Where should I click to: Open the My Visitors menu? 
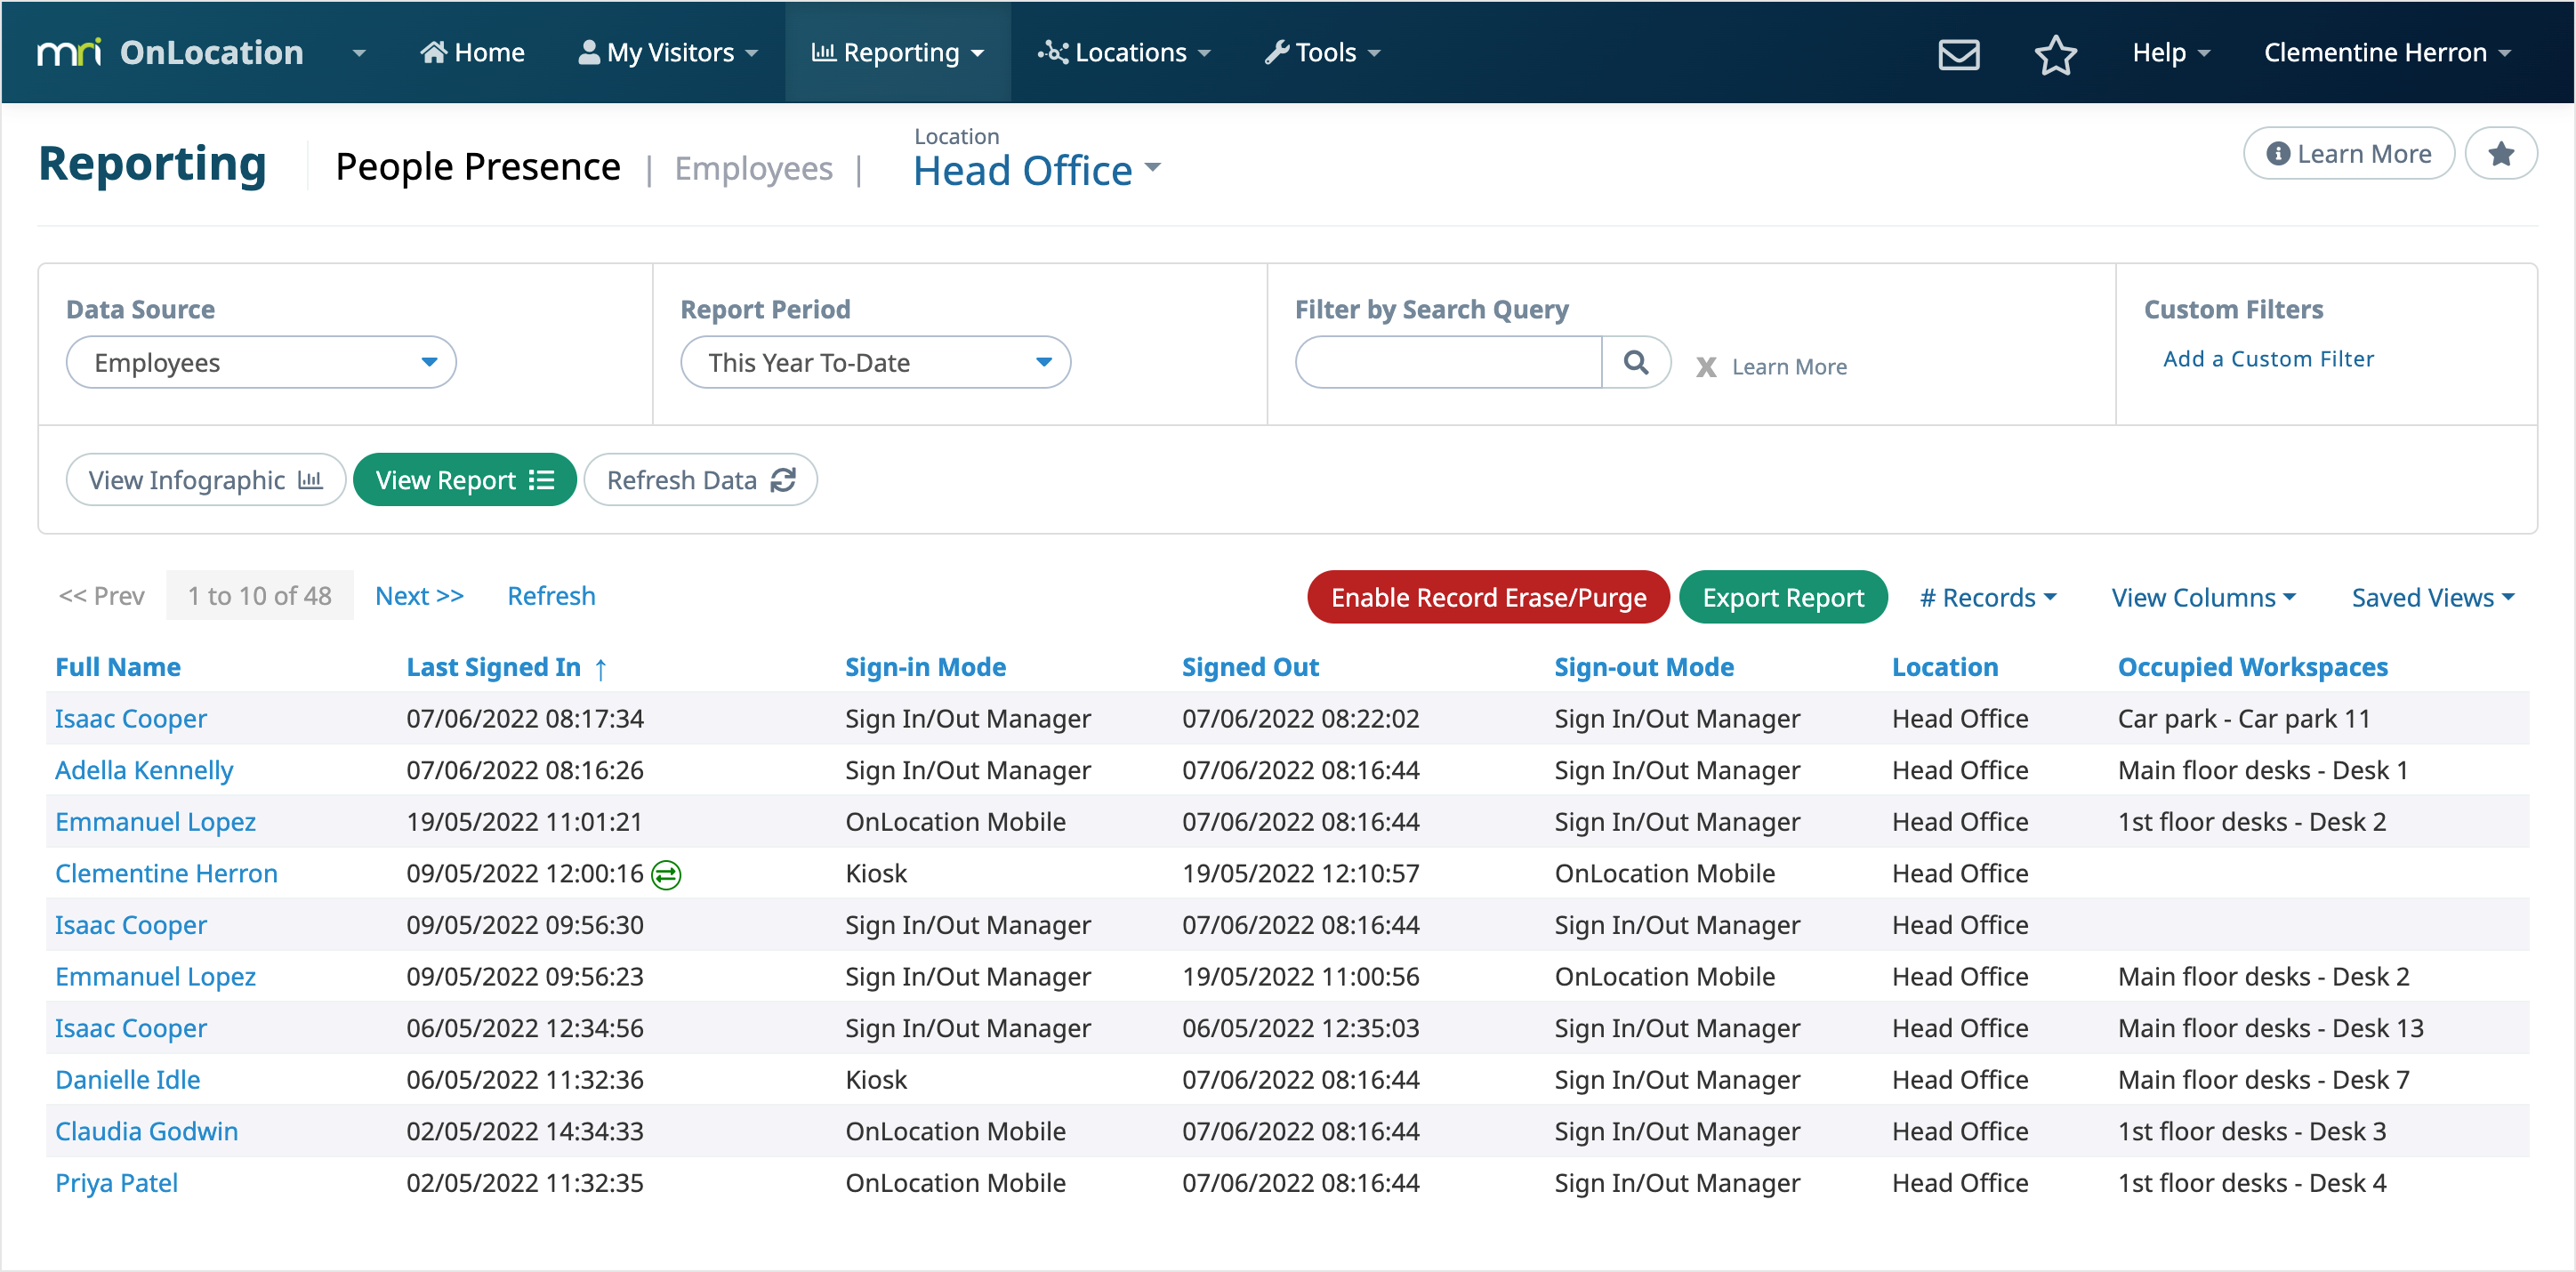coord(668,53)
